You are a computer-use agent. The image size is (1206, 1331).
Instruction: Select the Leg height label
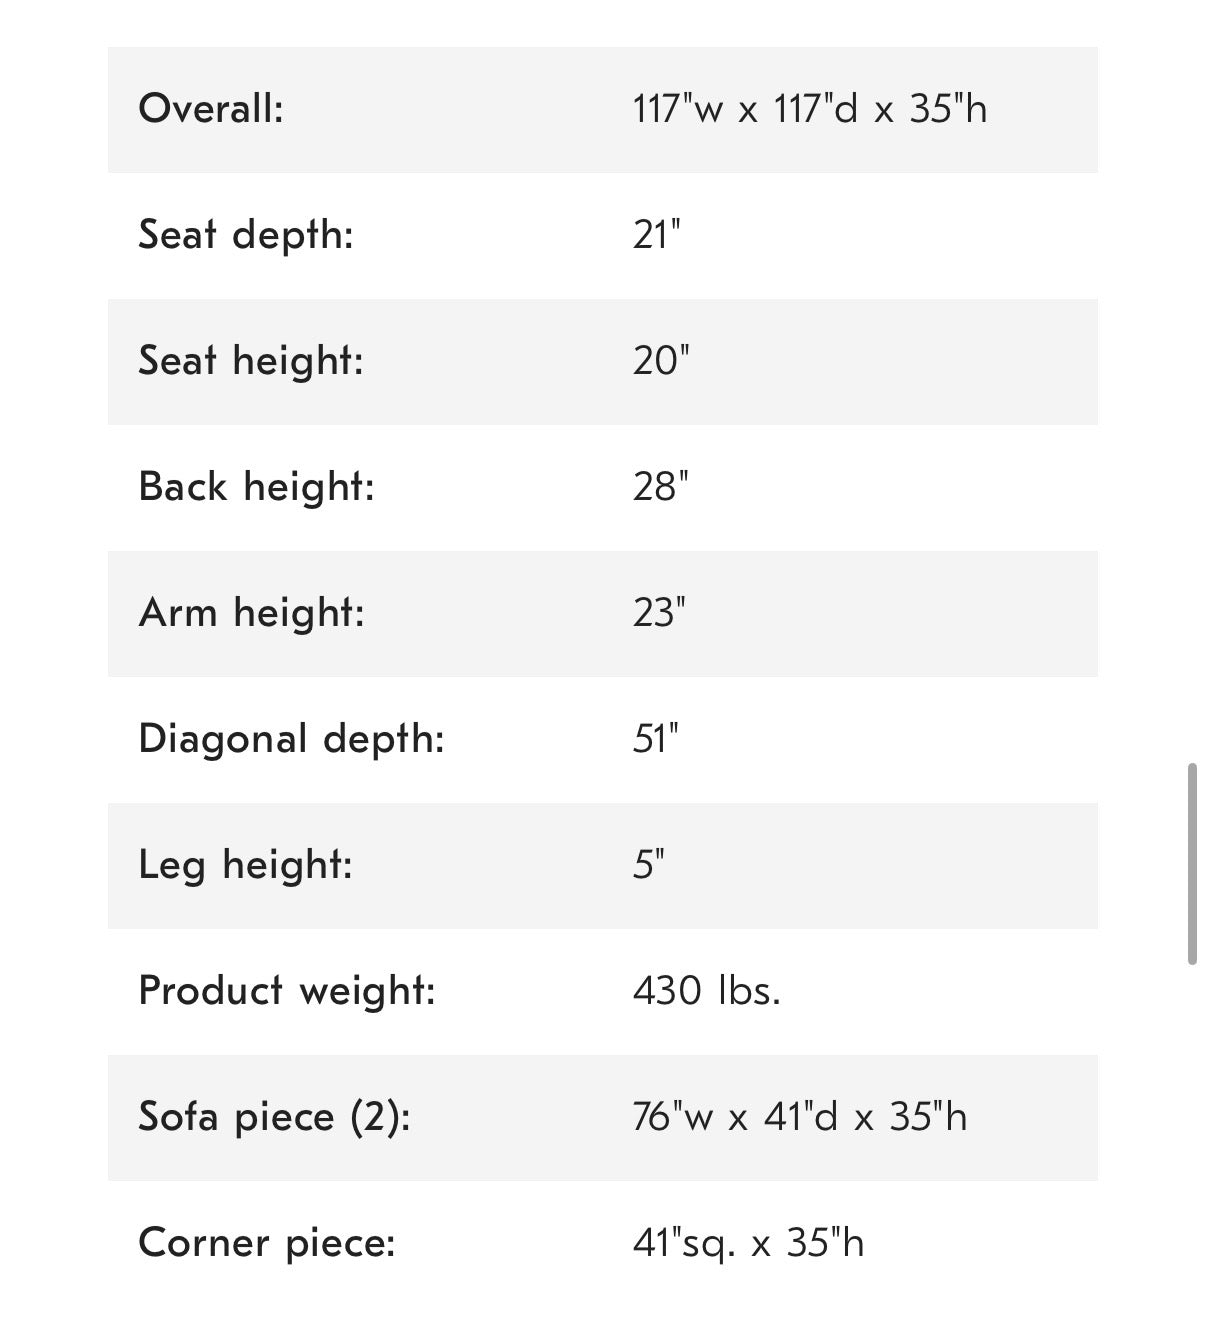point(246,865)
